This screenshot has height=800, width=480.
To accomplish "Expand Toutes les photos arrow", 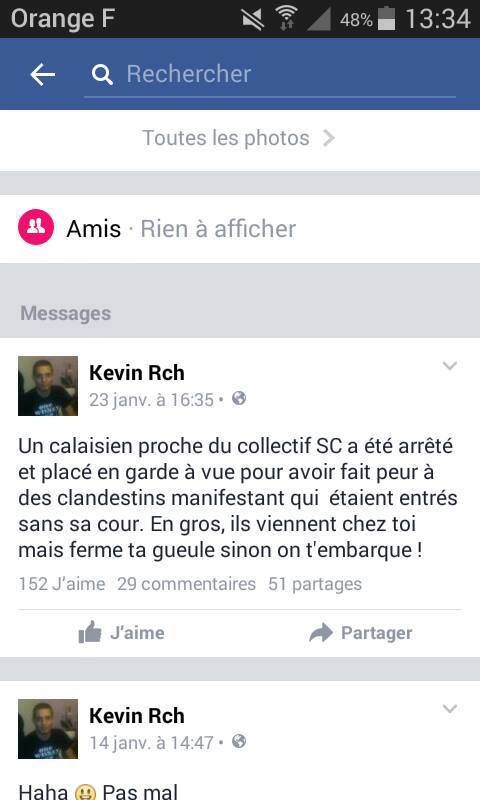I will coord(329,138).
